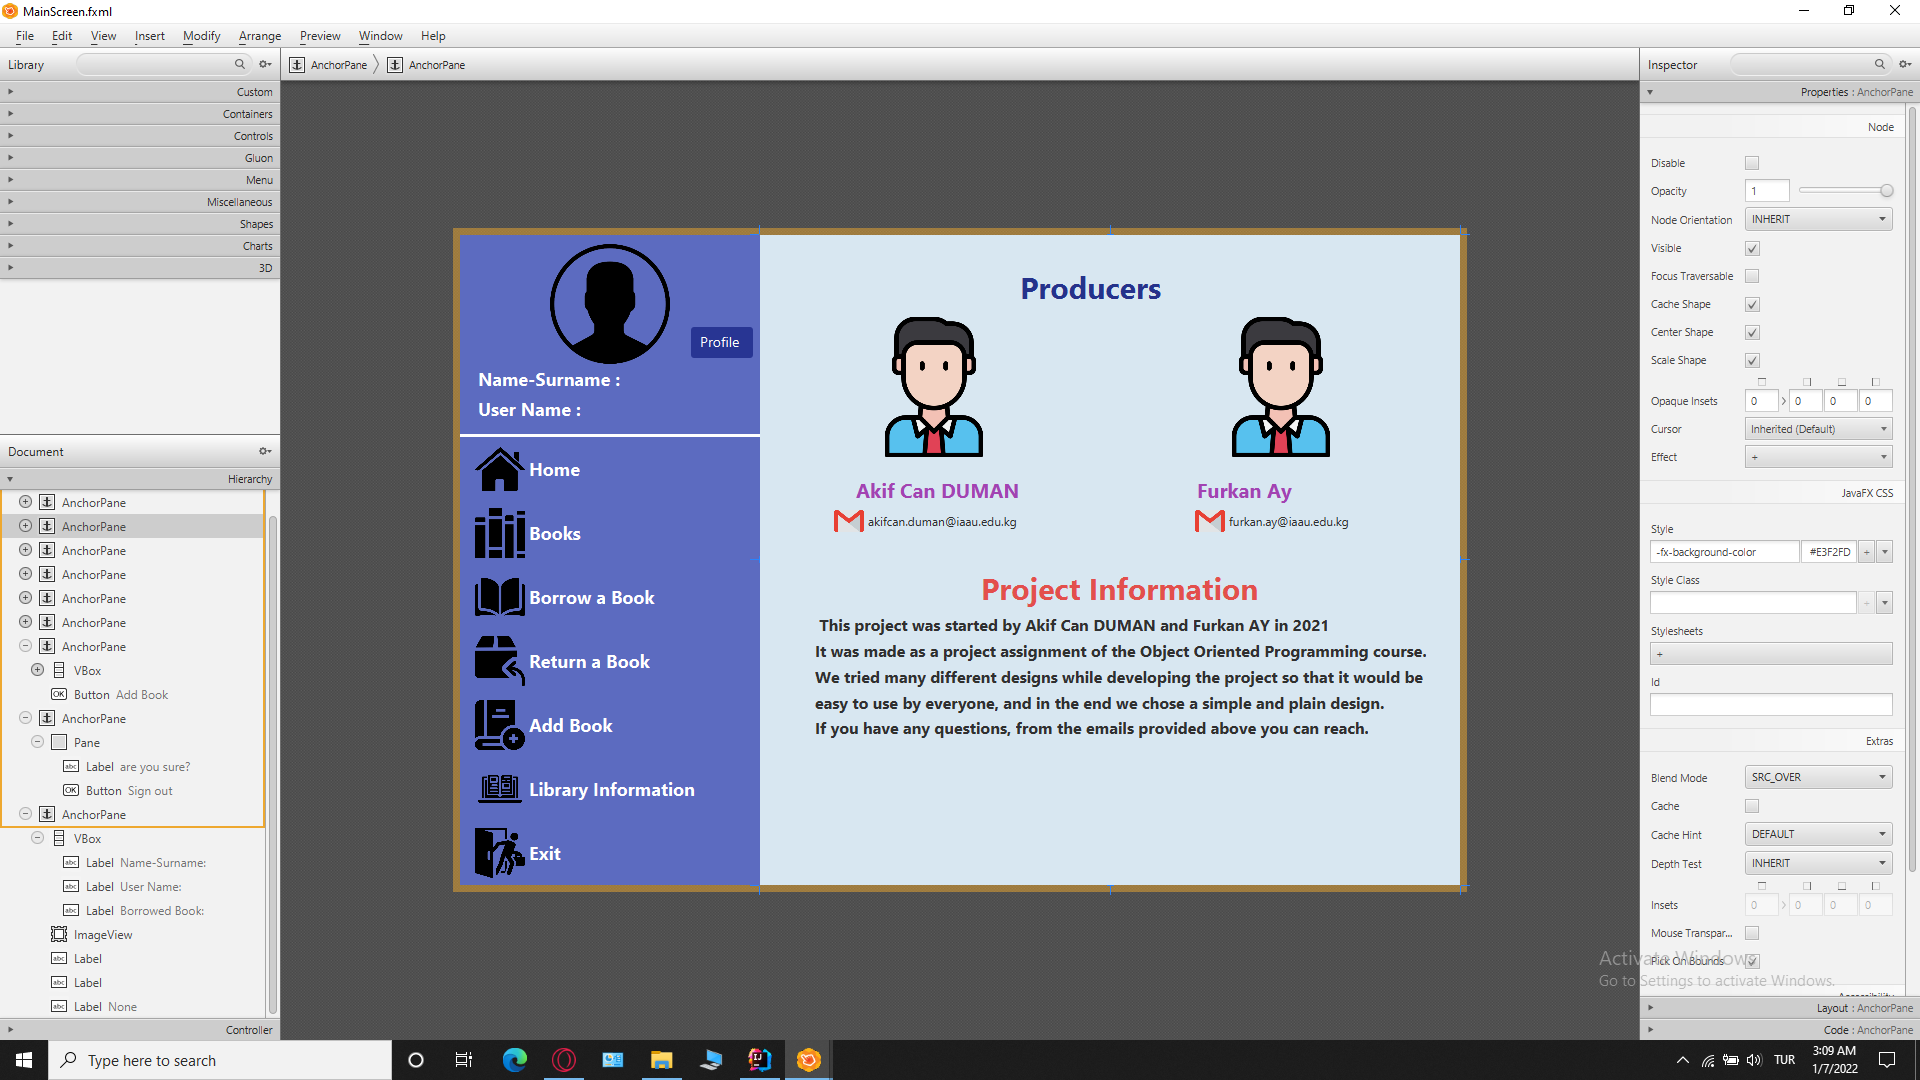This screenshot has height=1080, width=1920.
Task: Click Gmail icon next to akifcan.duman email
Action: pyautogui.click(x=848, y=521)
